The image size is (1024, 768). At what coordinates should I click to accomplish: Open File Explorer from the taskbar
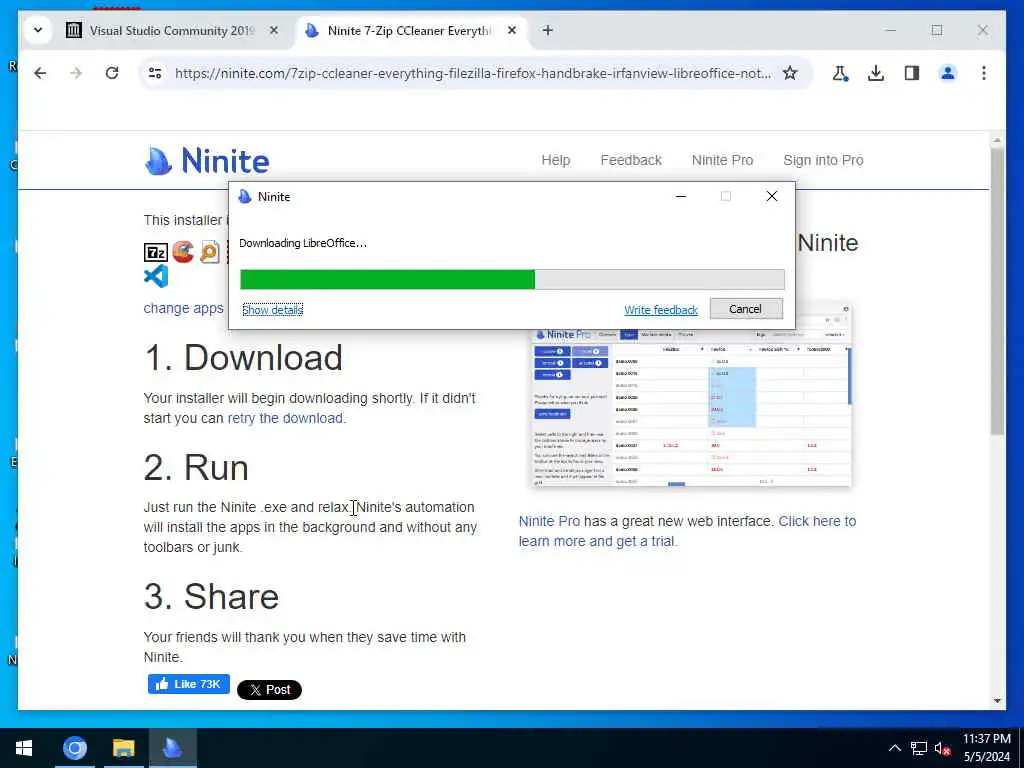(123, 748)
